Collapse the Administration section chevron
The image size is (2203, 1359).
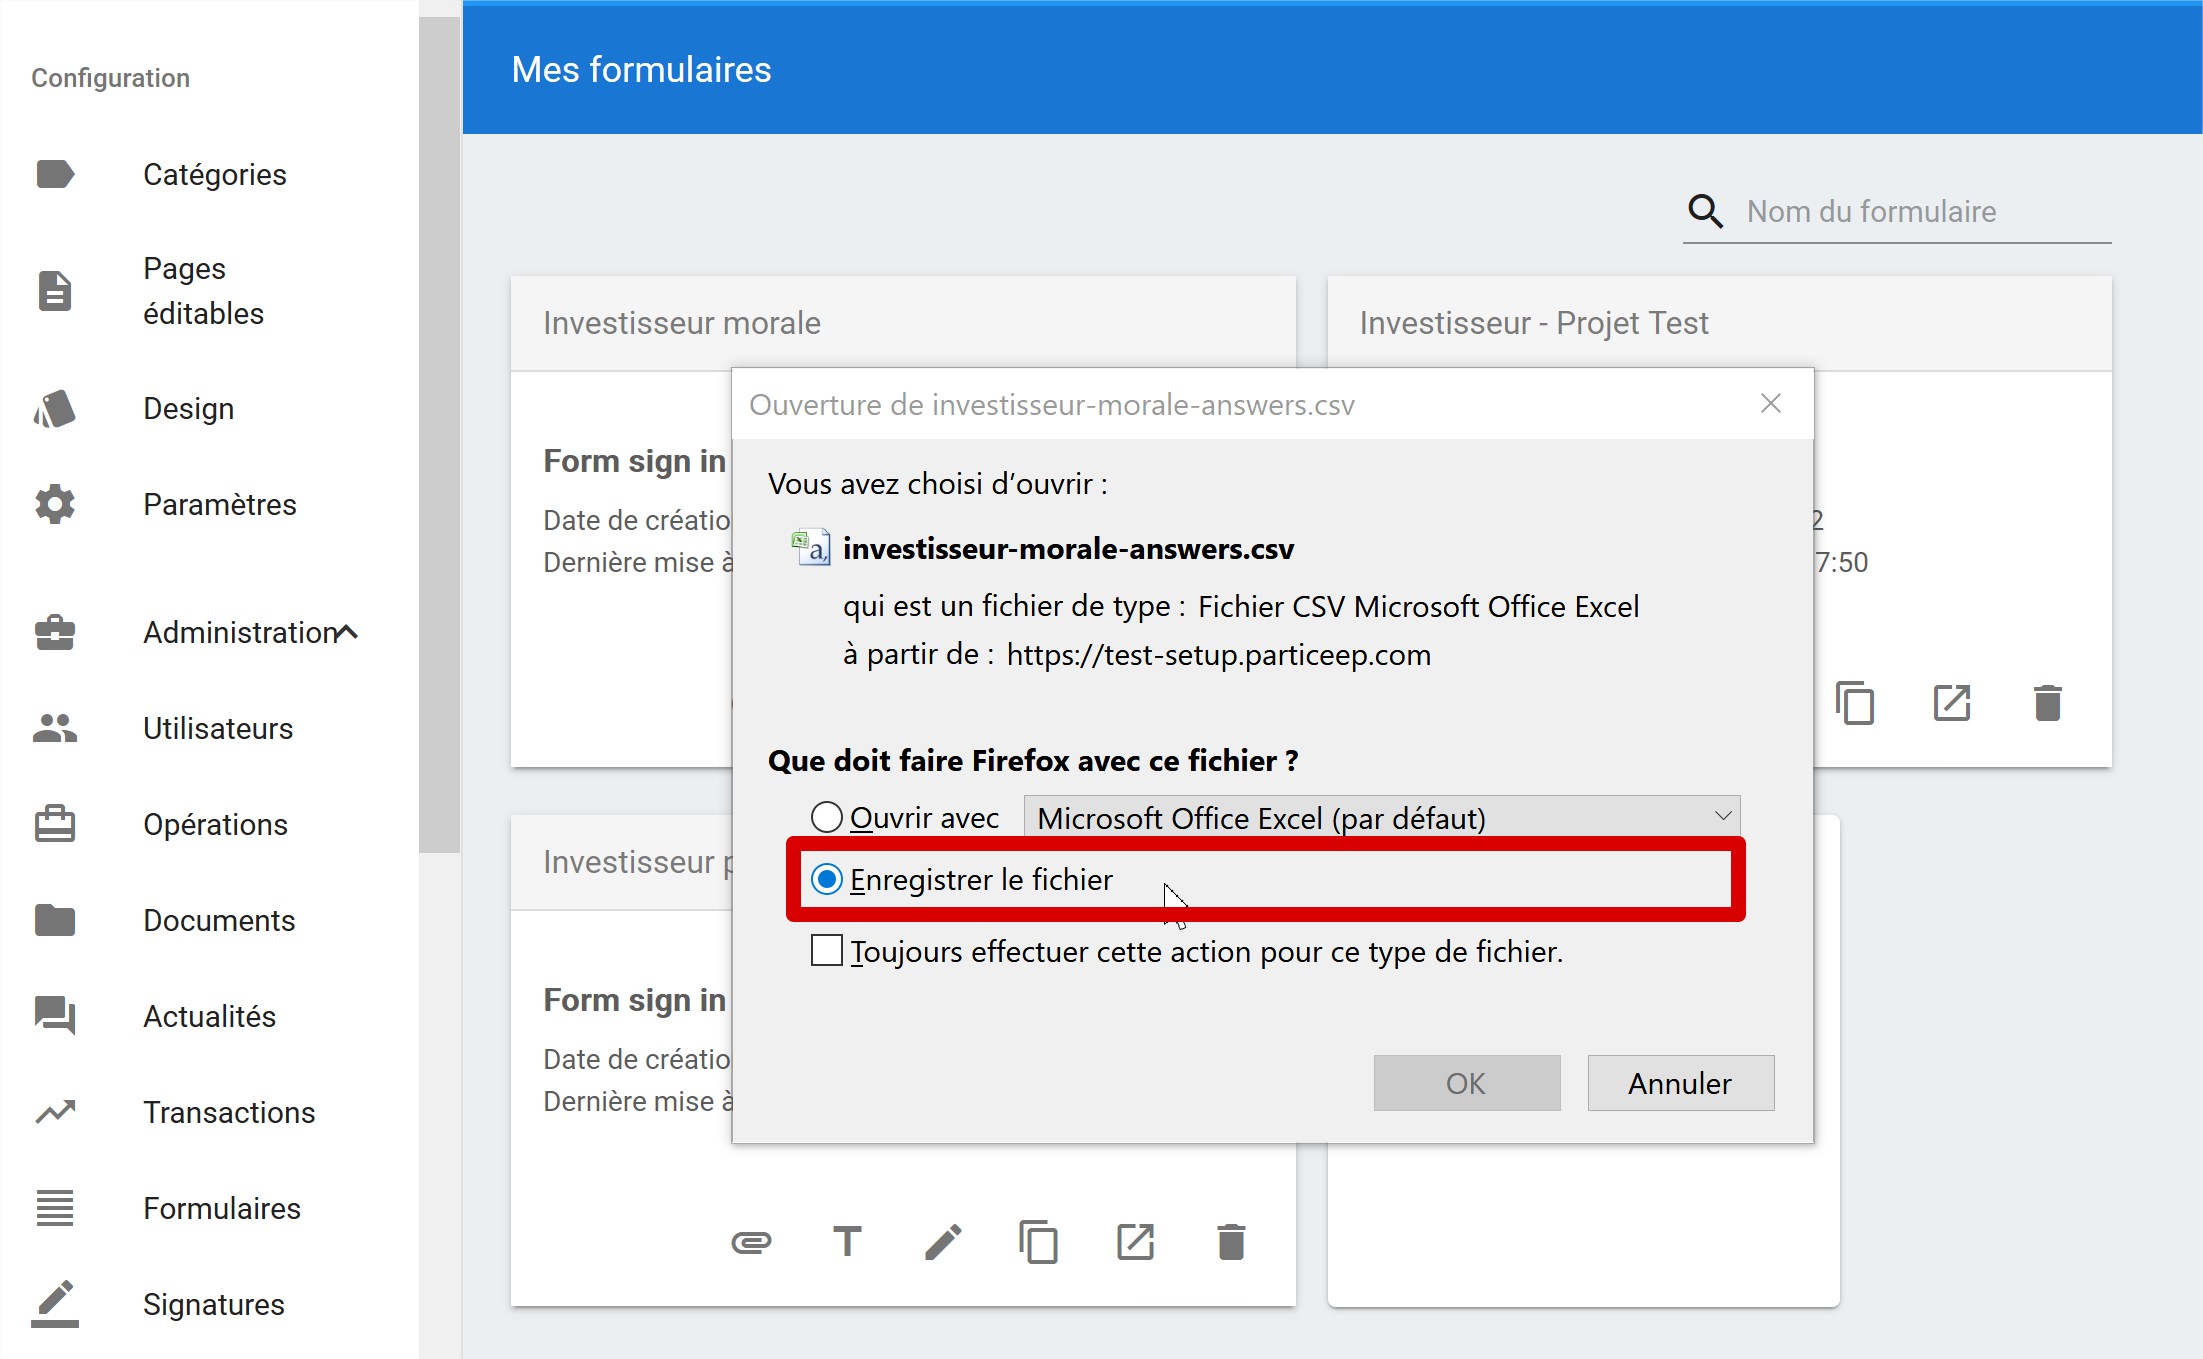tap(346, 632)
